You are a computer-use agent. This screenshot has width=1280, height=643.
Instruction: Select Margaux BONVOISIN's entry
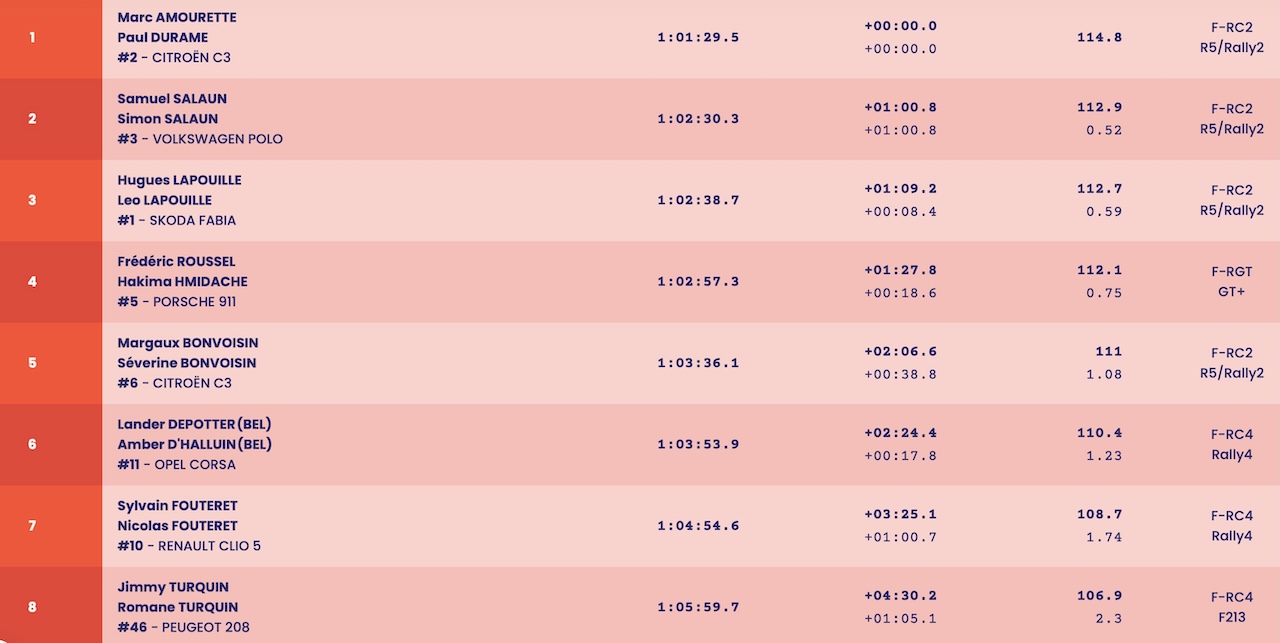click(x=188, y=343)
